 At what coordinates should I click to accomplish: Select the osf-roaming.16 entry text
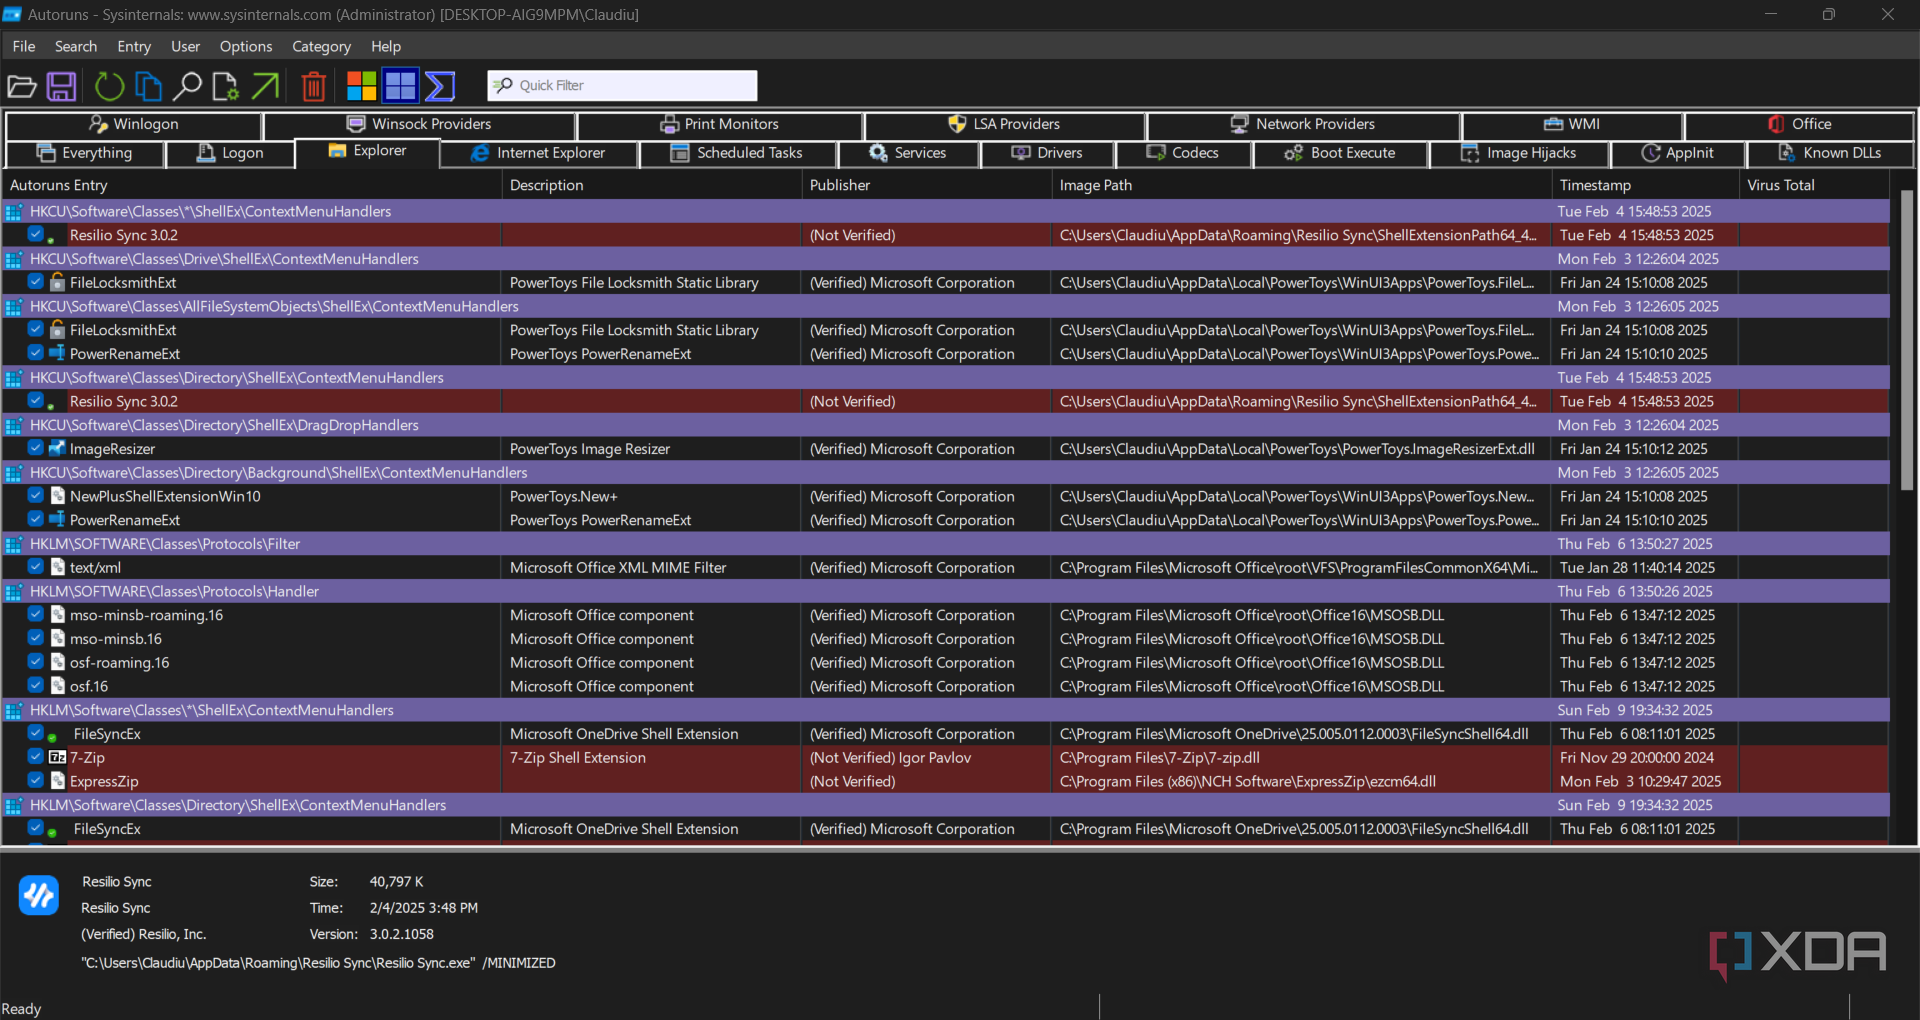pos(119,663)
